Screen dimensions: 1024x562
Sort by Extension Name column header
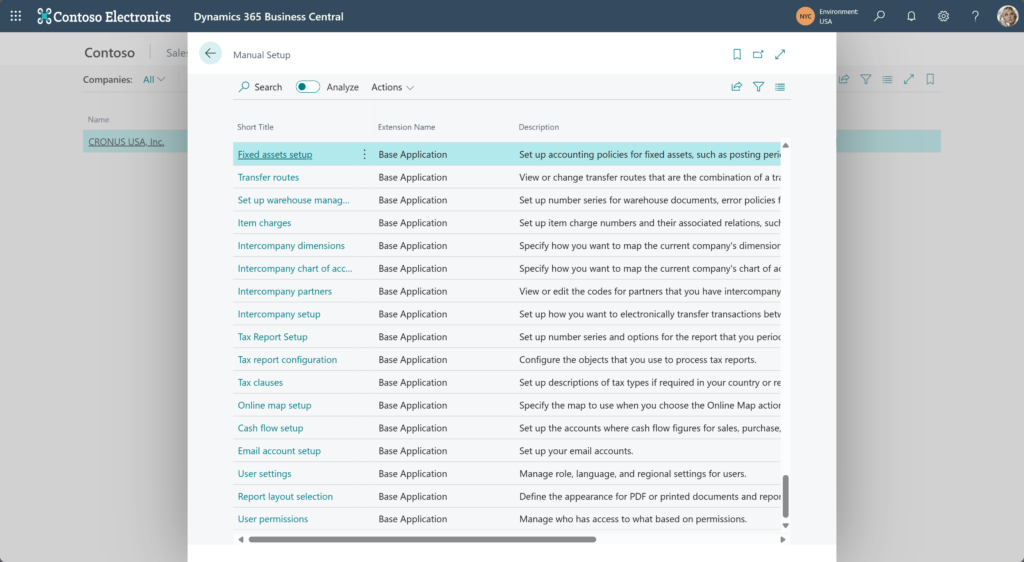pos(406,127)
